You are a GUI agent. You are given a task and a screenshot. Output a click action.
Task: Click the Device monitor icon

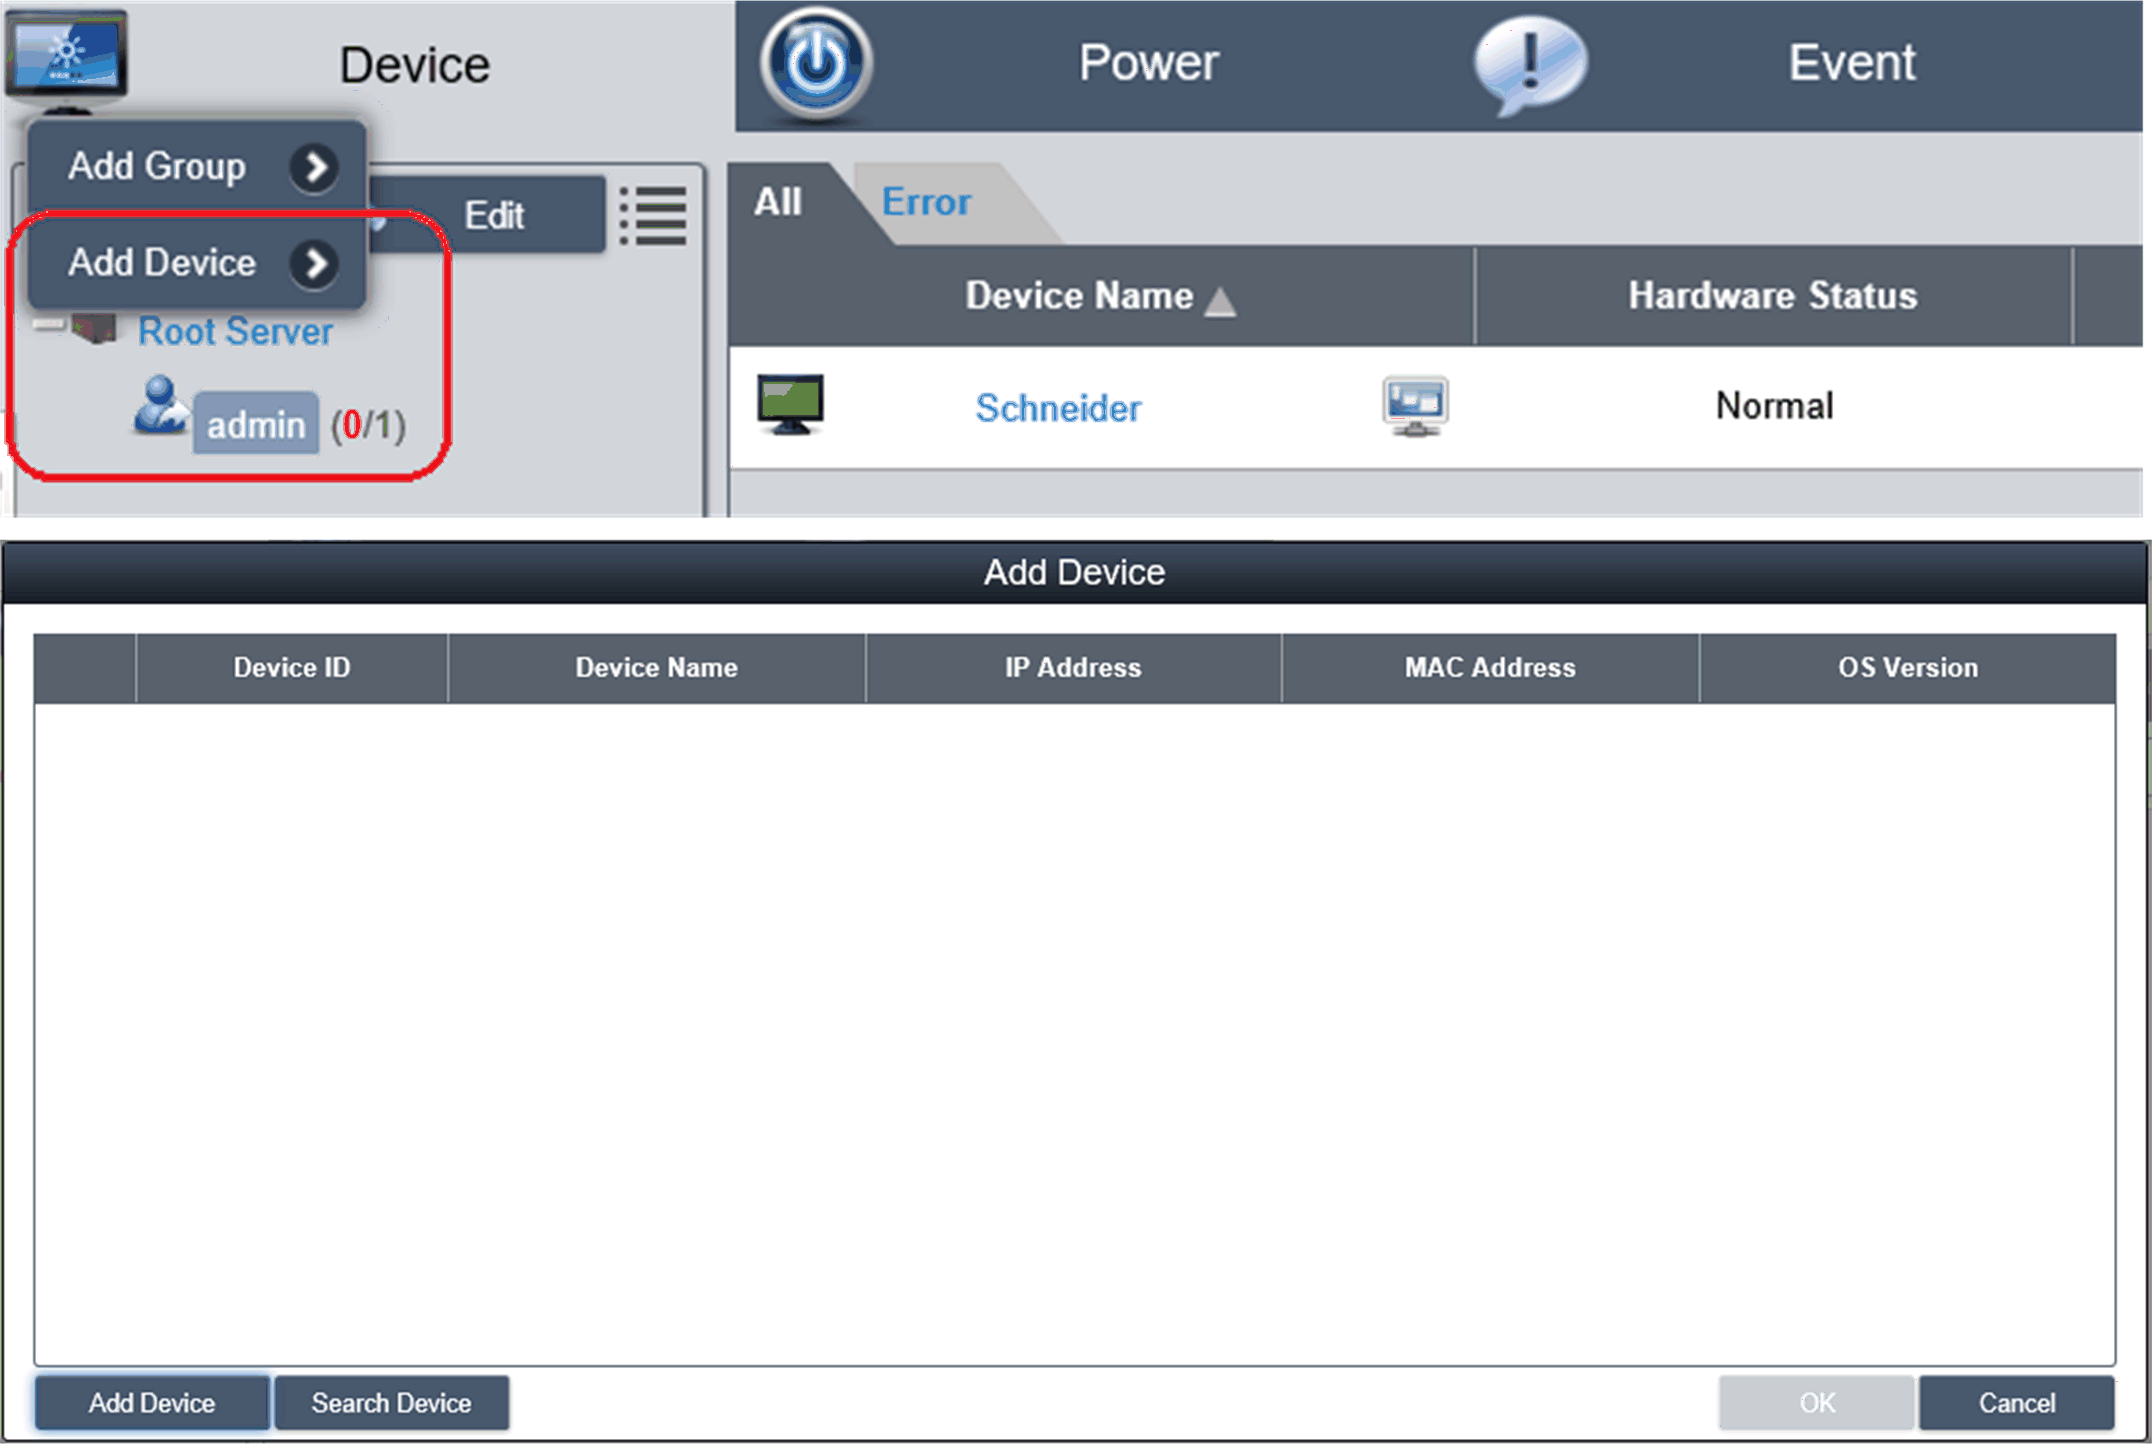pyautogui.click(x=66, y=55)
